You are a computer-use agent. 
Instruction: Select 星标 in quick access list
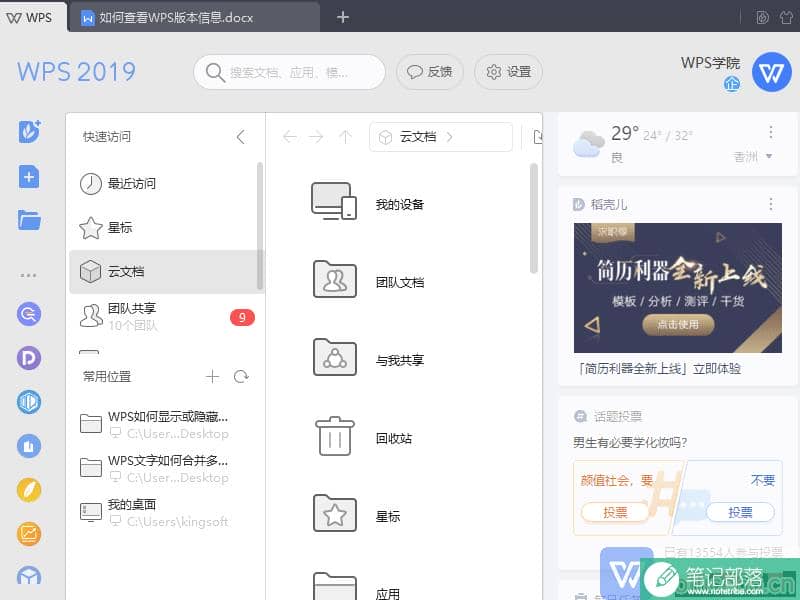point(166,228)
